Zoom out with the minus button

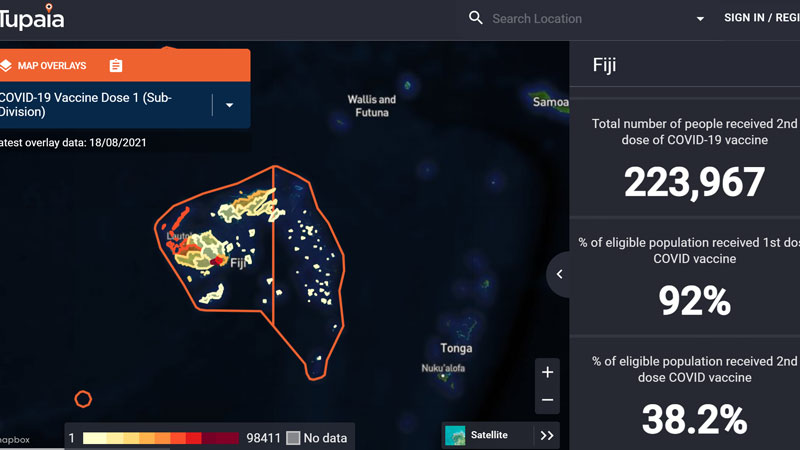(x=547, y=400)
